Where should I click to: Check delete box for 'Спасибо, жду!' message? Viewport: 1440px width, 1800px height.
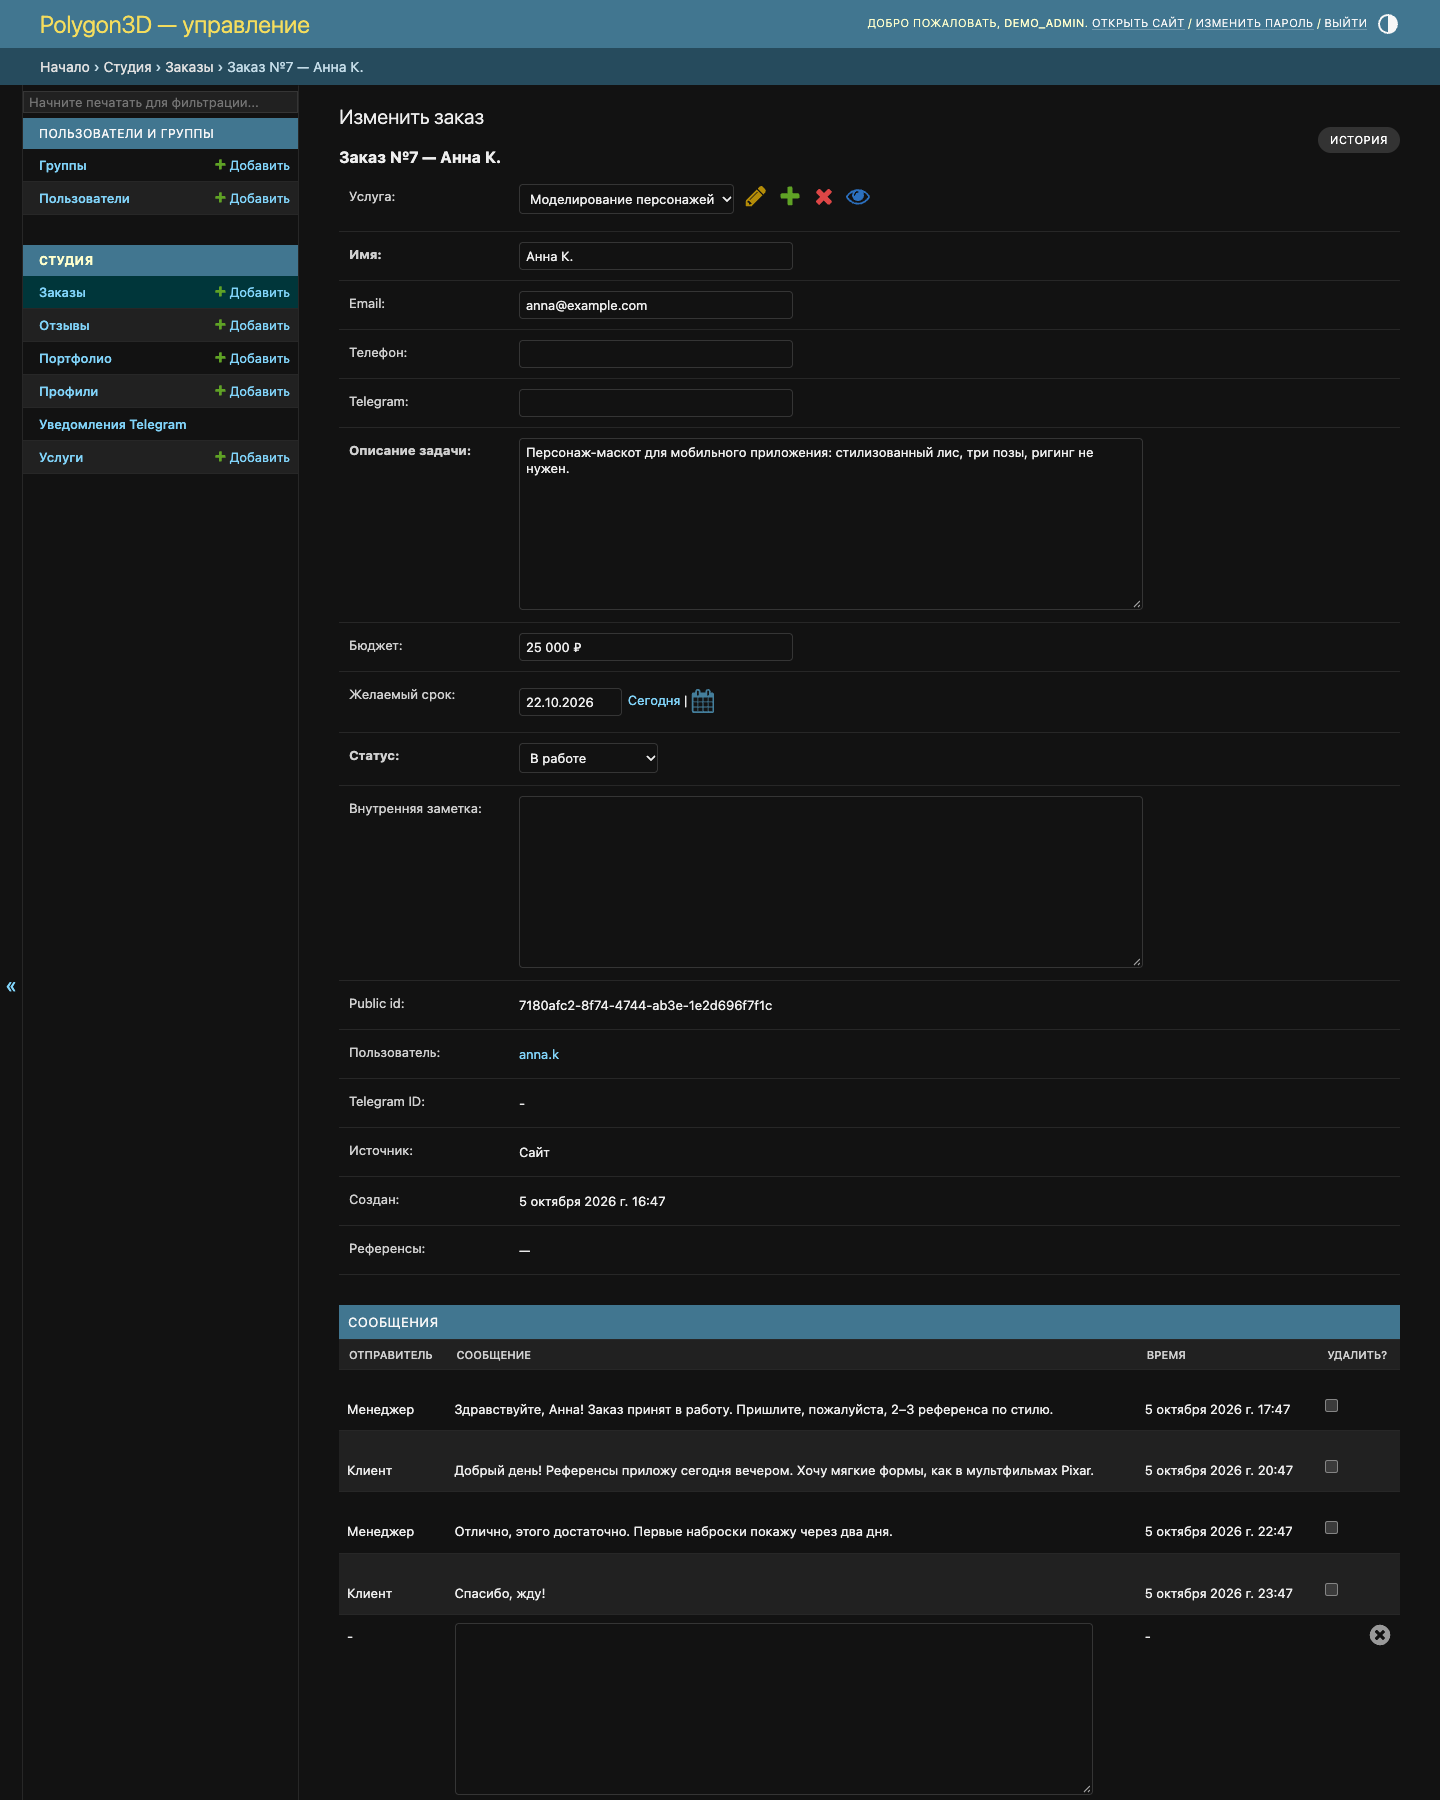[1331, 1590]
